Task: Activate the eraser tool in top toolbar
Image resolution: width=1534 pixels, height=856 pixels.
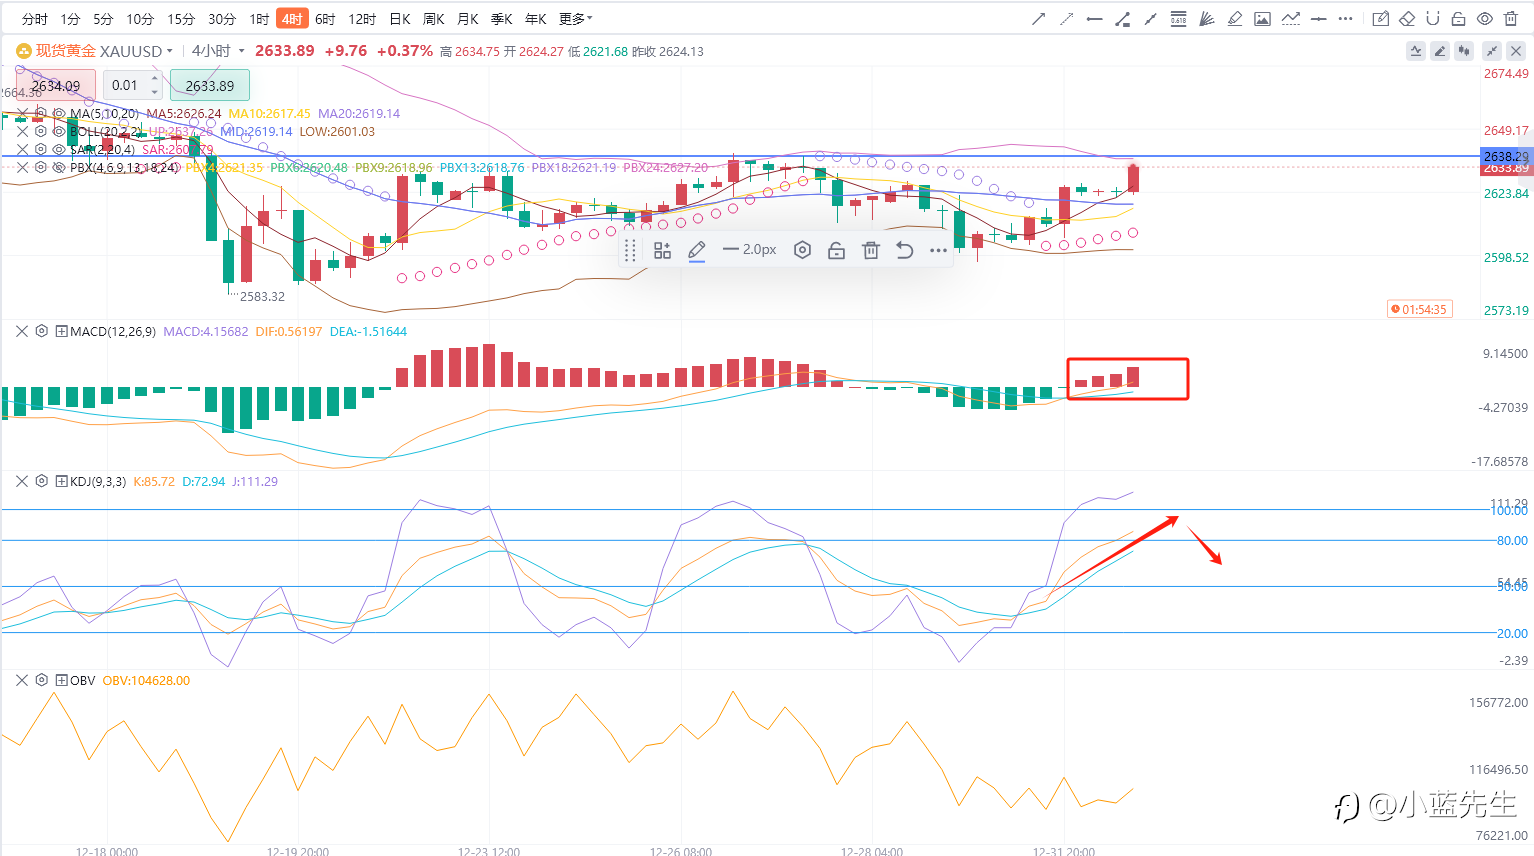Action: point(1407,19)
